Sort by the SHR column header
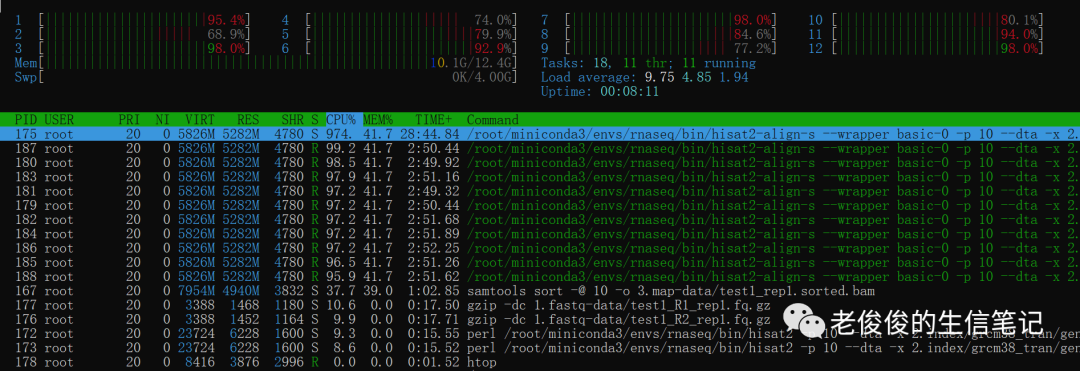This screenshot has height=371, width=1080. pos(292,119)
